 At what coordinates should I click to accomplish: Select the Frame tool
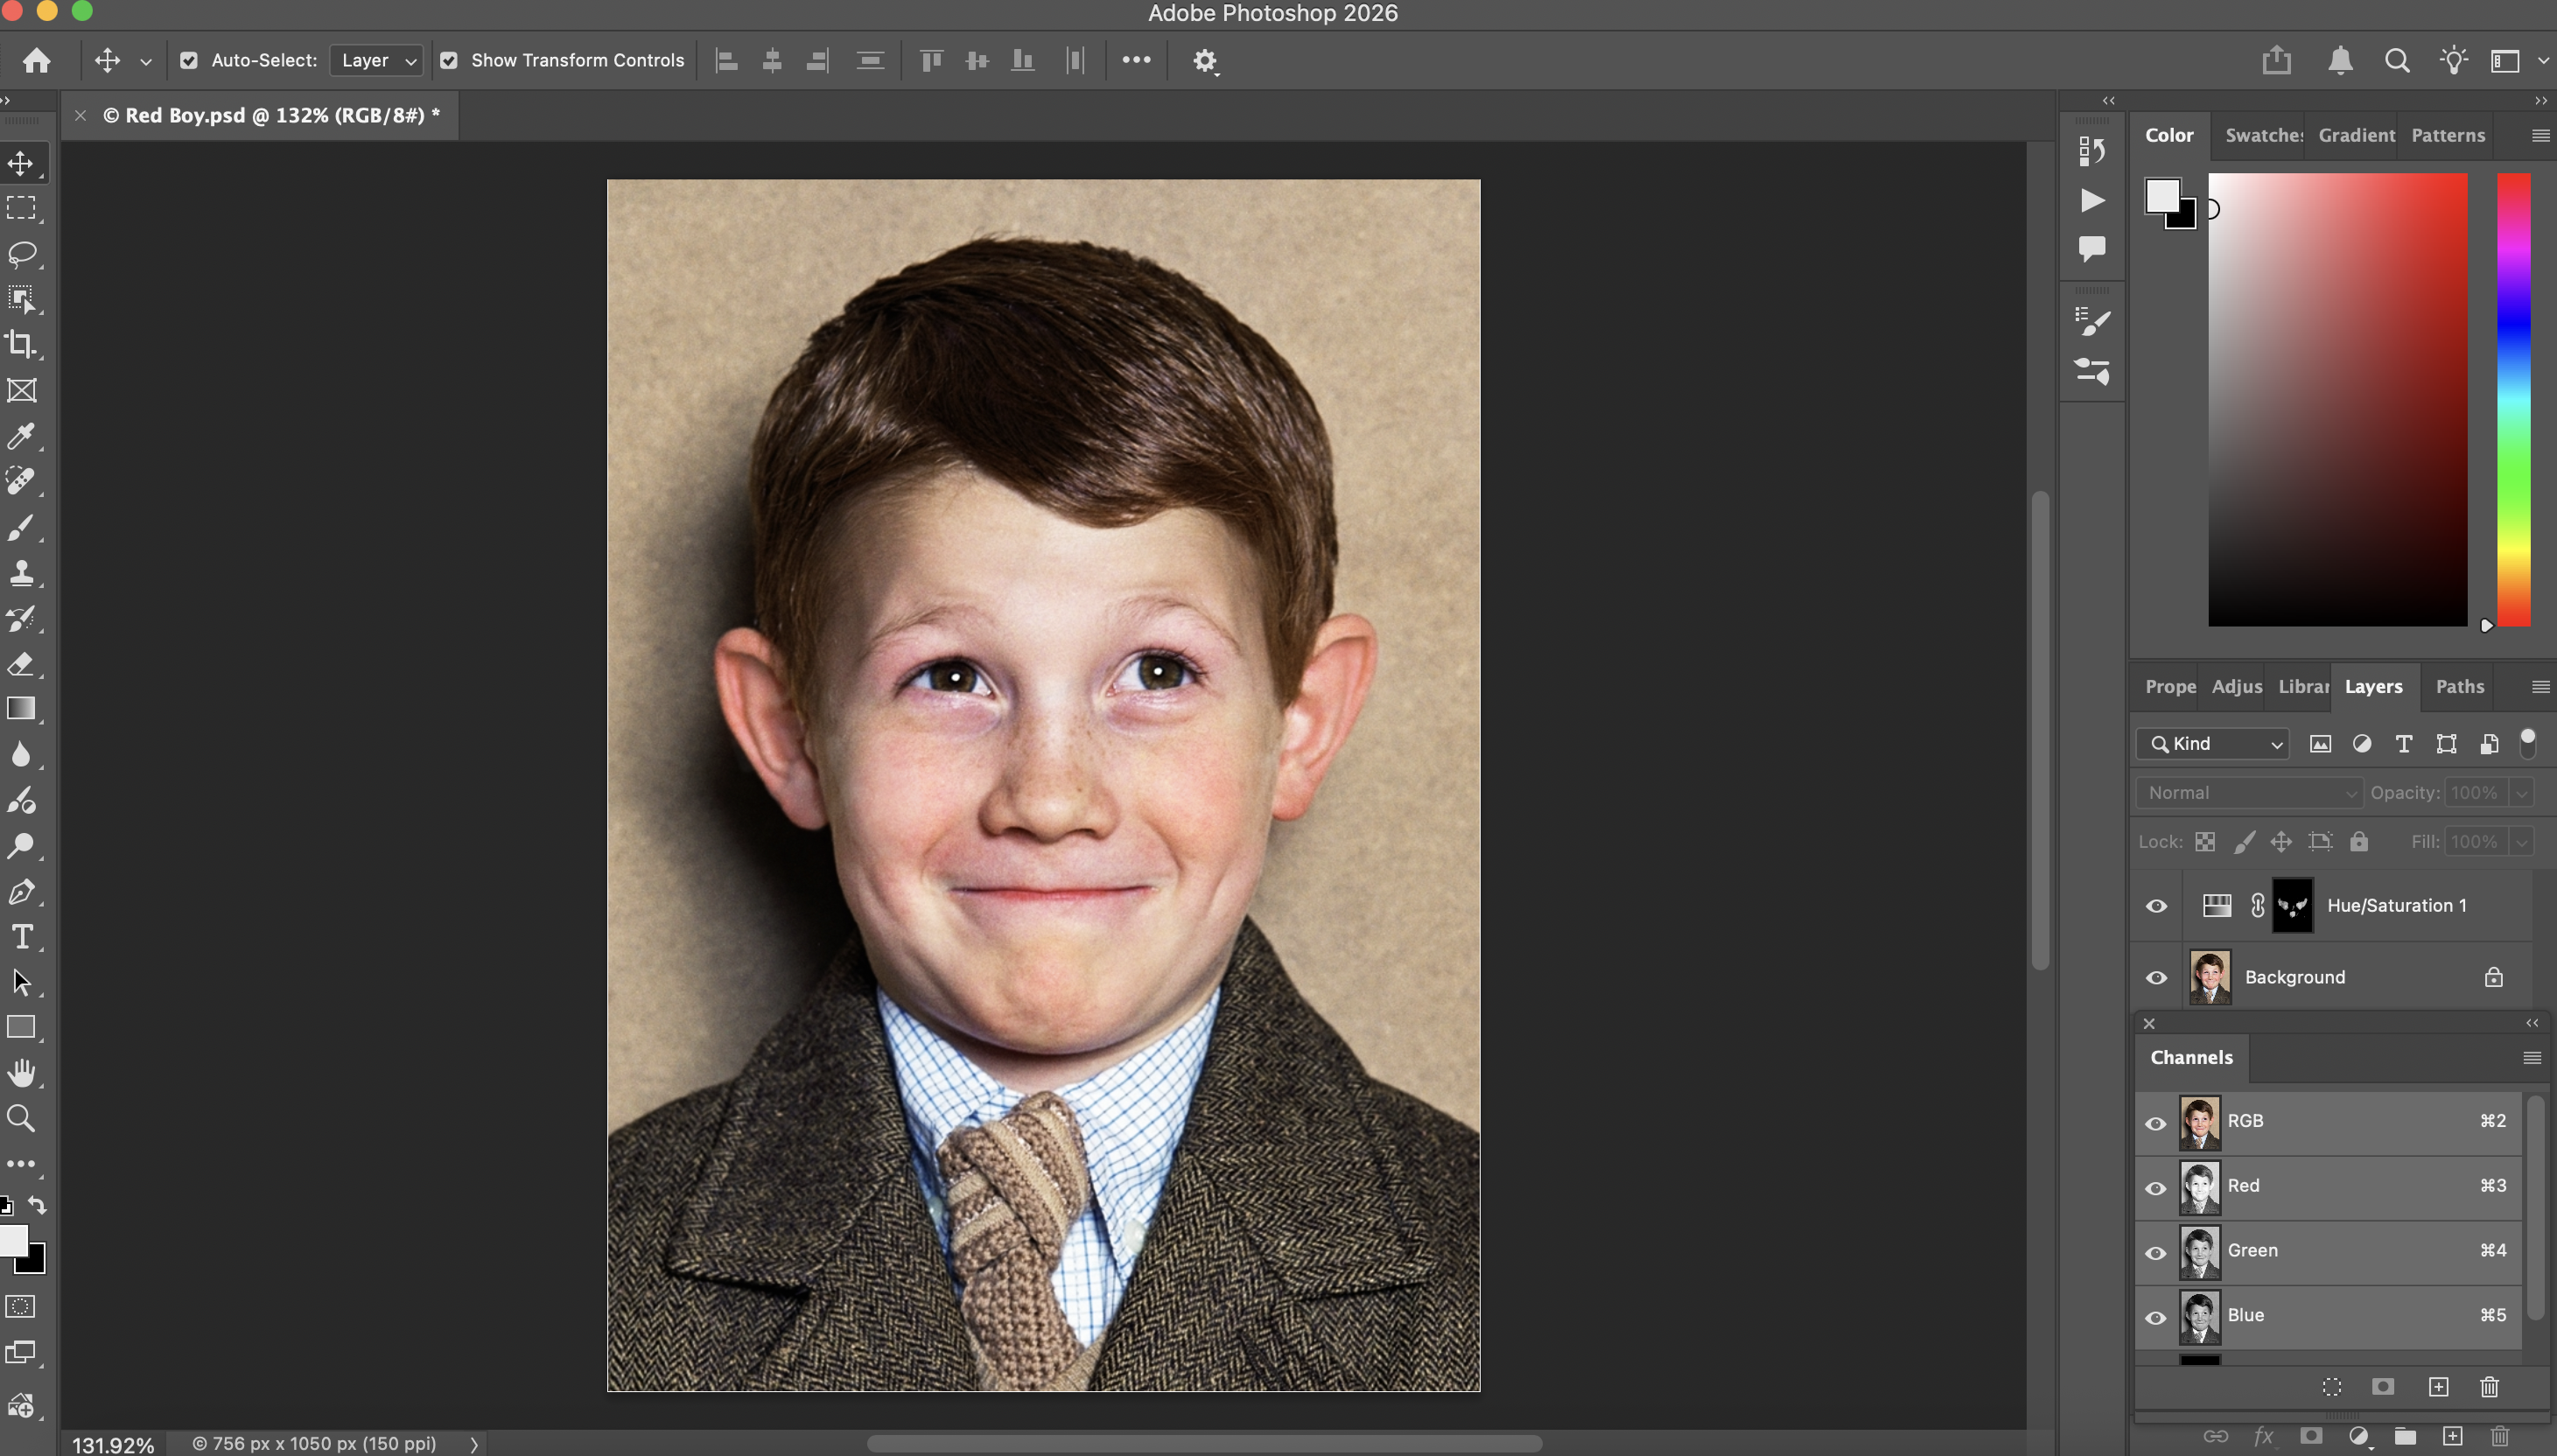point(22,390)
